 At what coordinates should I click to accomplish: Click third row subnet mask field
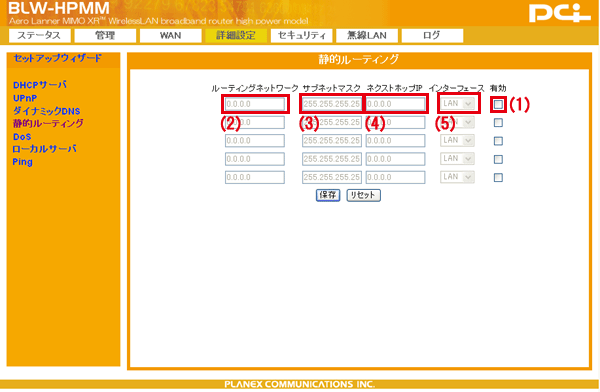[x=331, y=141]
